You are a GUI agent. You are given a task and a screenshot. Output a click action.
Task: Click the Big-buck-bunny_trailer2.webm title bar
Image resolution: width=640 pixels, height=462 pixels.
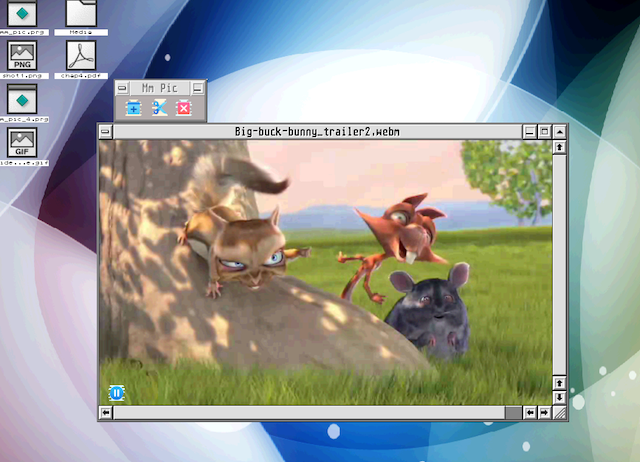tap(318, 132)
